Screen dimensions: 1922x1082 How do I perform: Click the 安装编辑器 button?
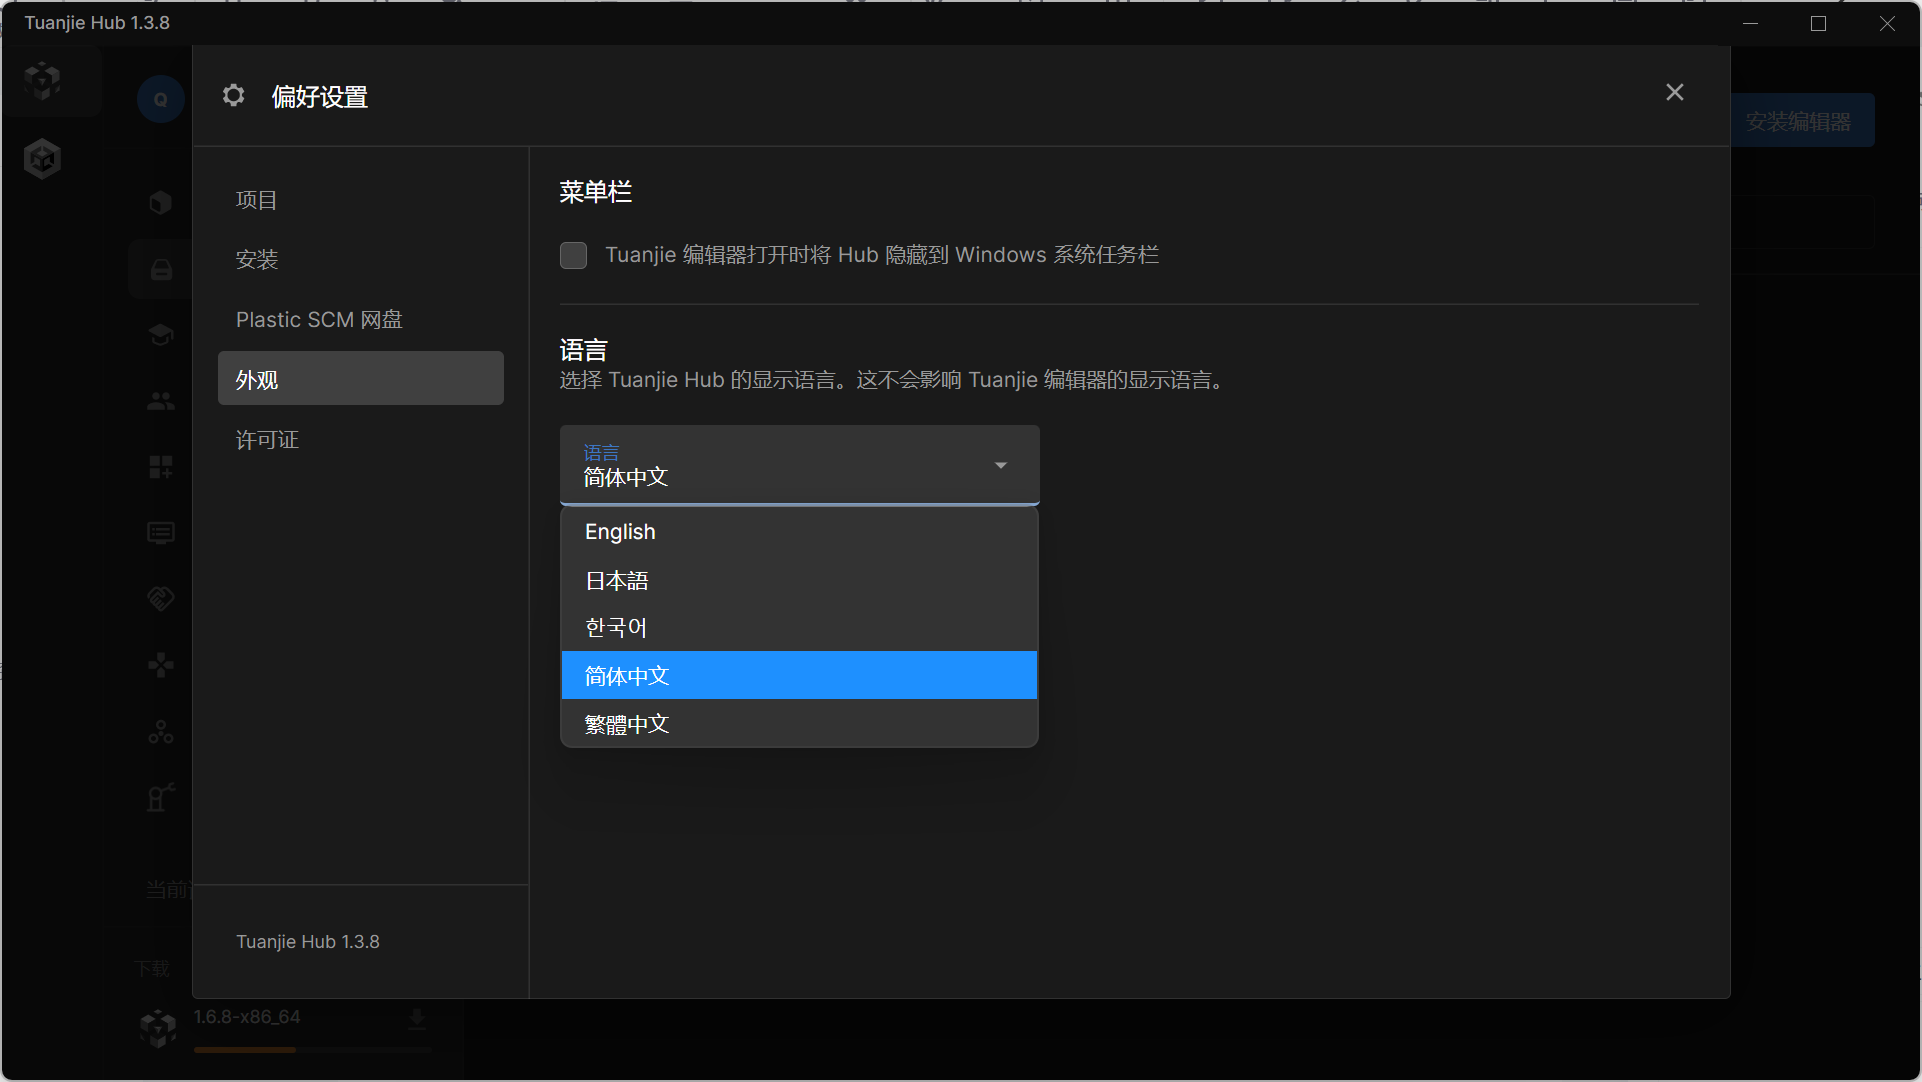click(1803, 120)
